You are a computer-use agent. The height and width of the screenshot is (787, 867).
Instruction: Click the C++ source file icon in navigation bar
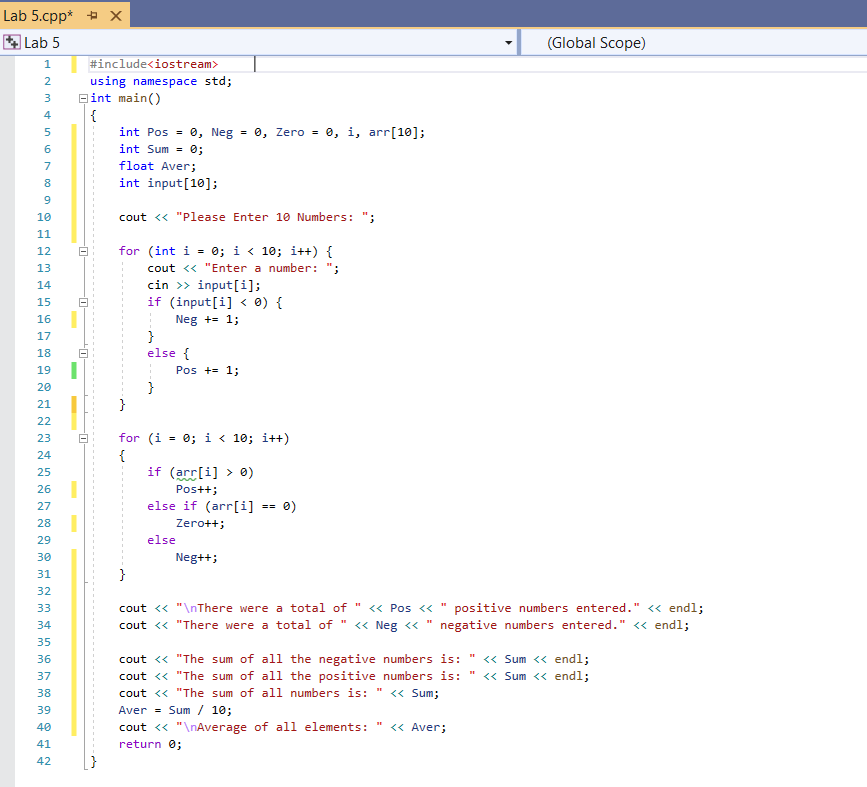(12, 43)
